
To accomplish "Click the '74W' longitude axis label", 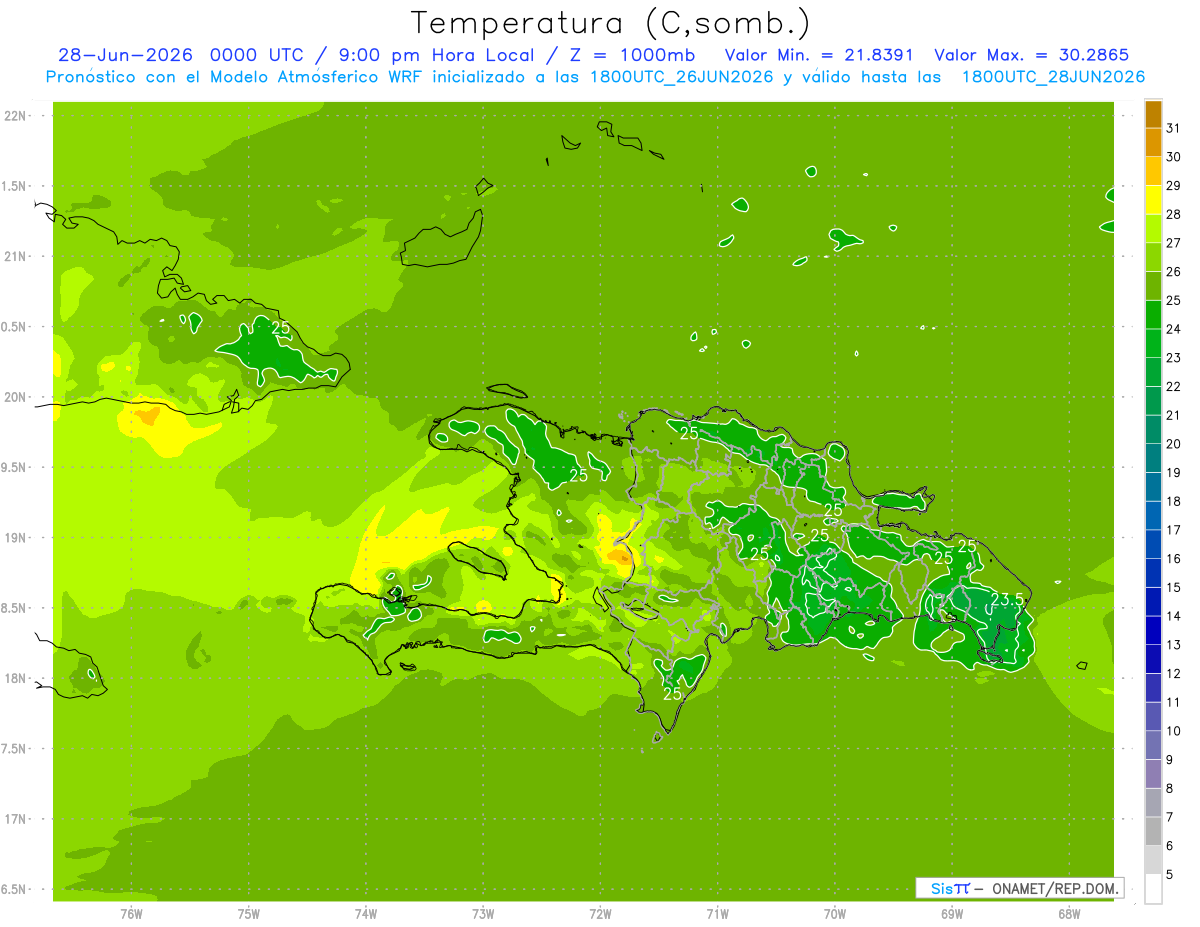I will (366, 913).
